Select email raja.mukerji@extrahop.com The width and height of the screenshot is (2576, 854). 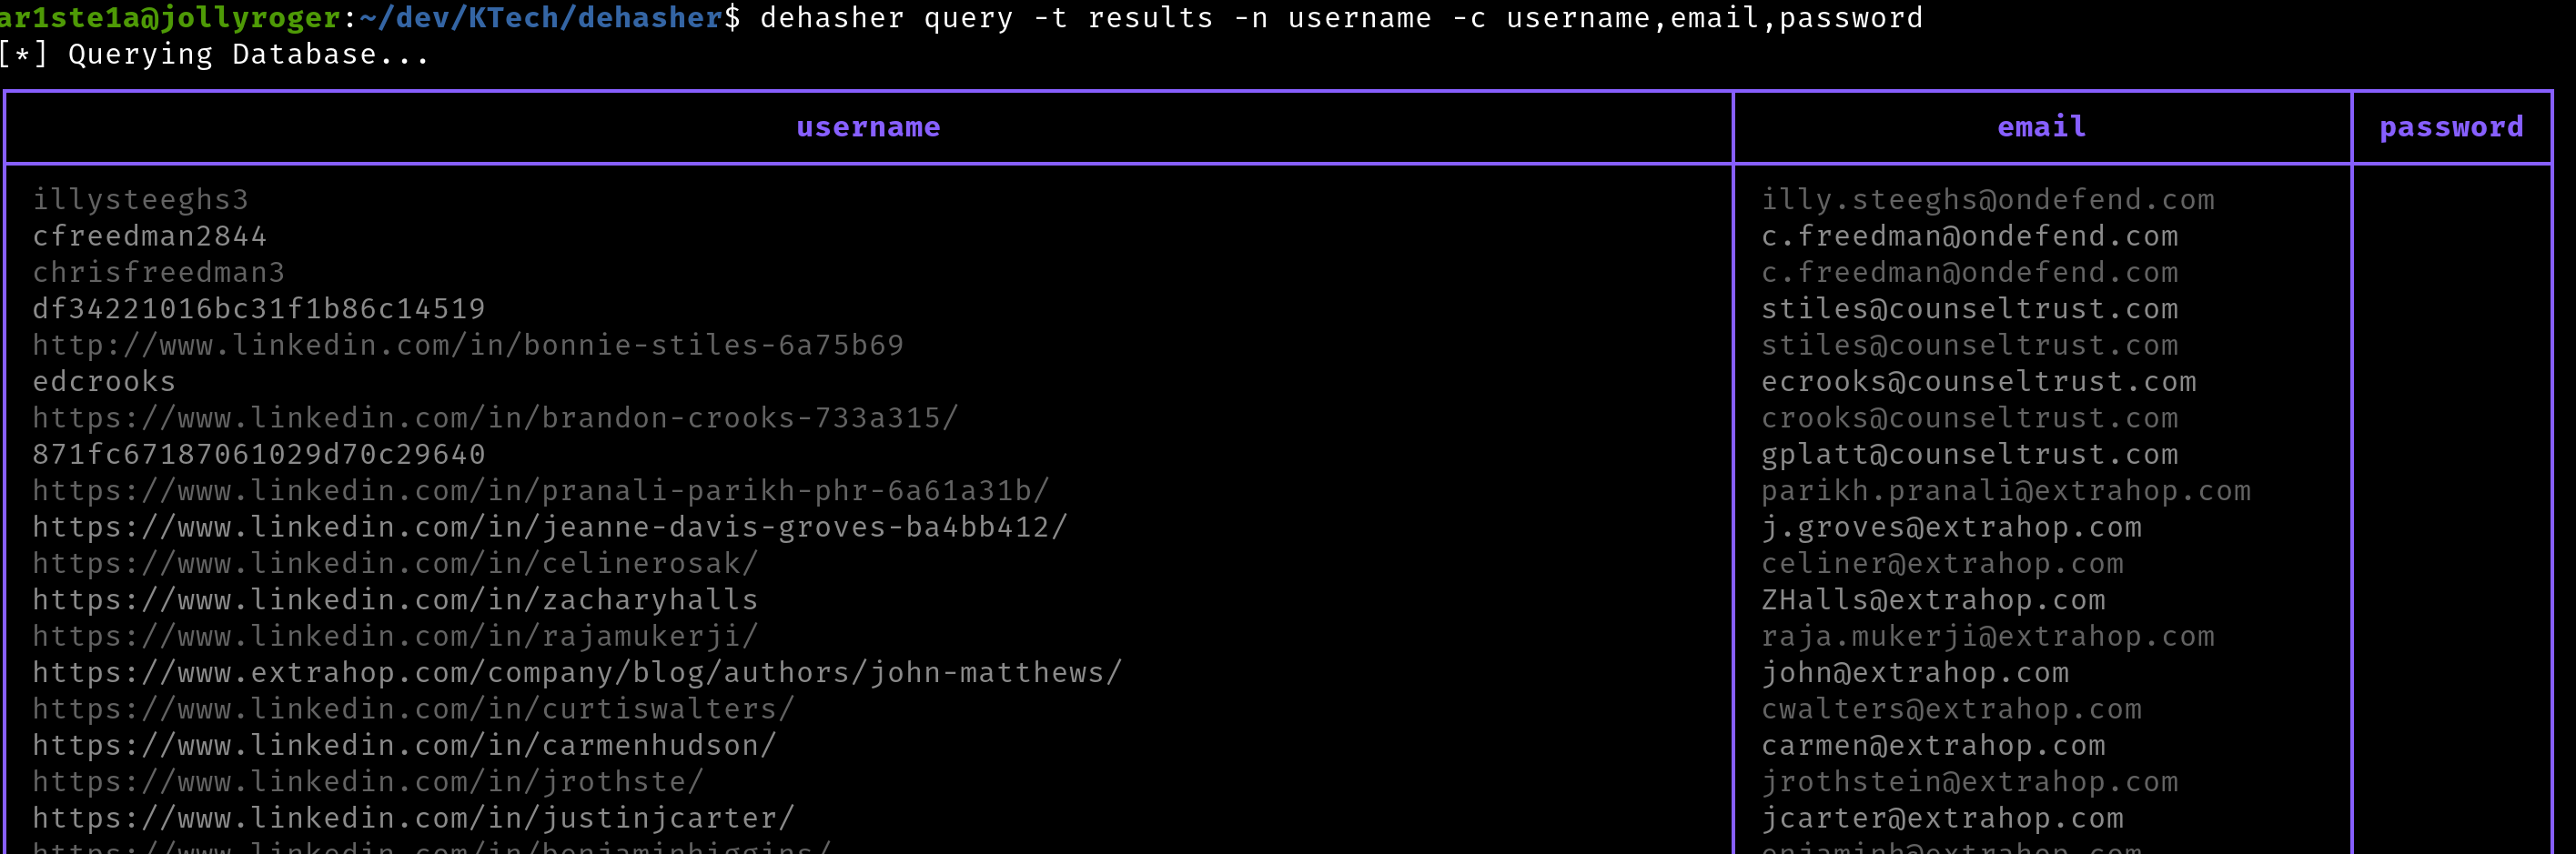(x=1988, y=636)
